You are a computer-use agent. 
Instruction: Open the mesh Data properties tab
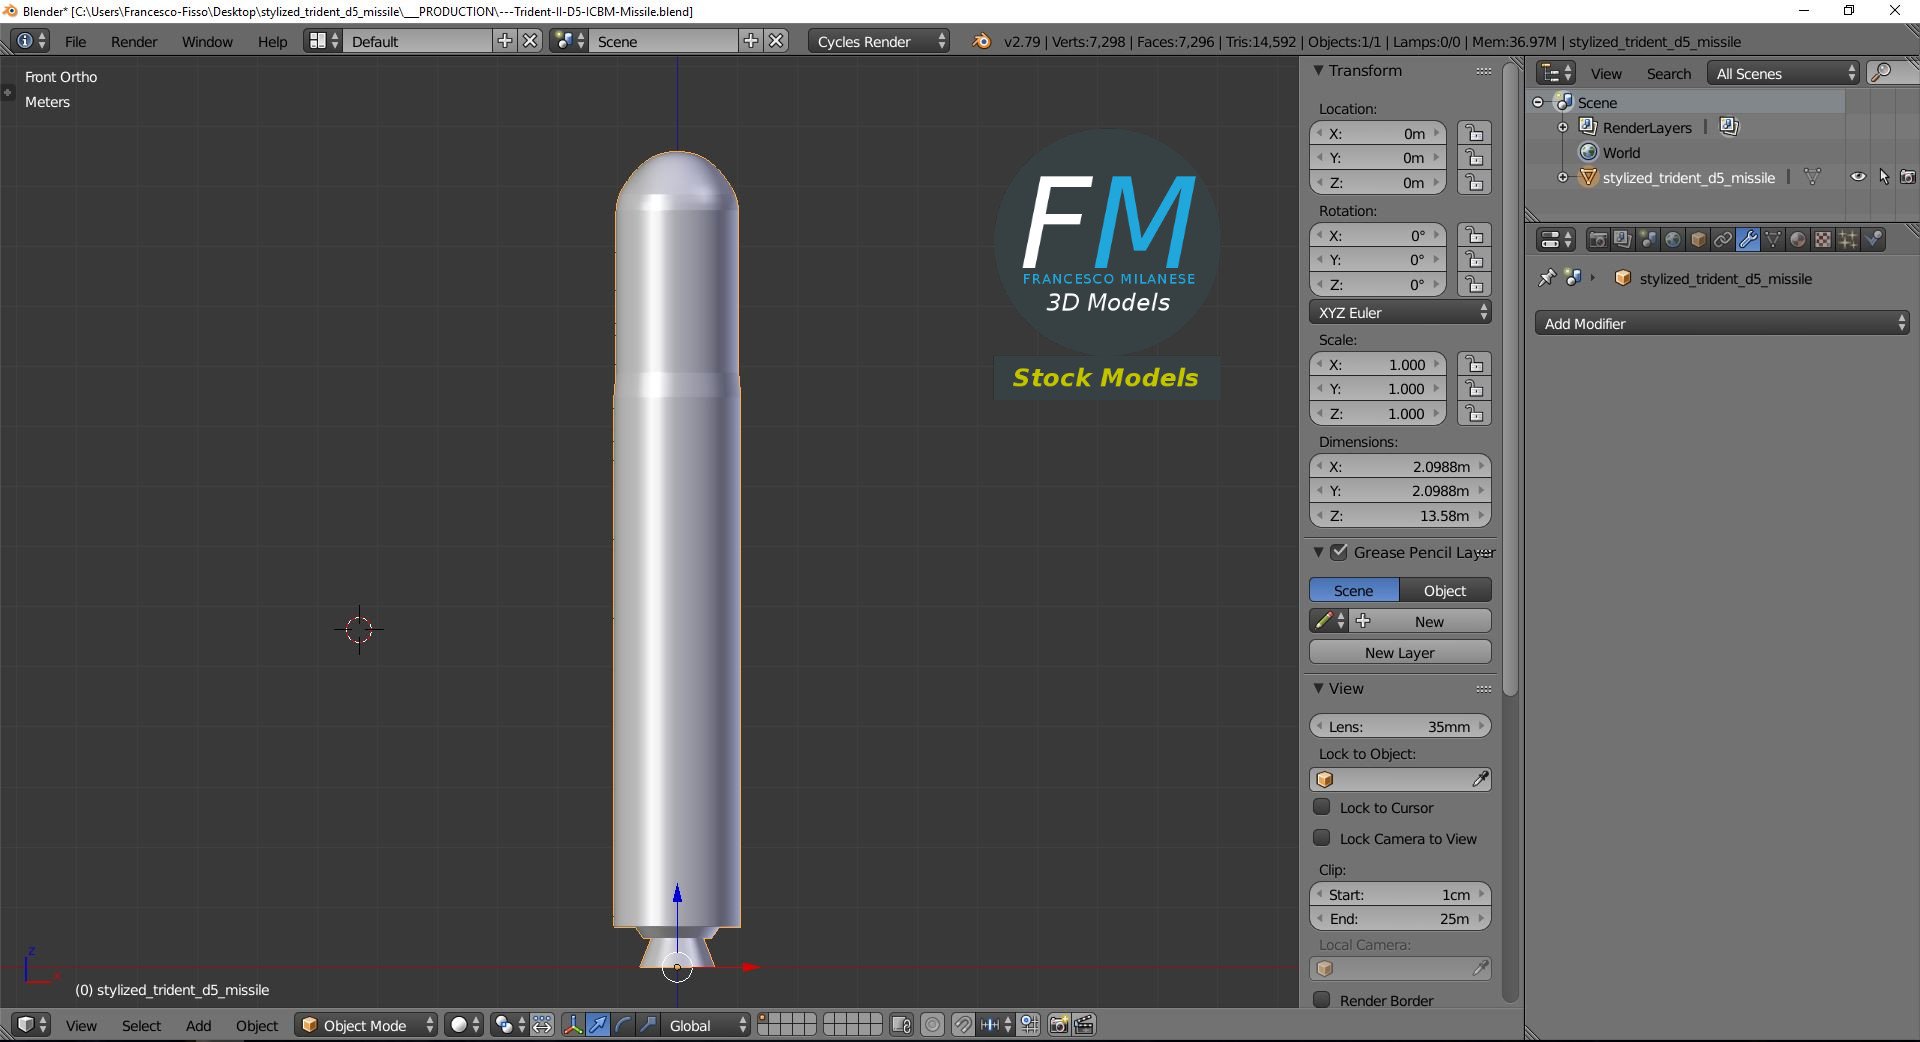coord(1773,240)
